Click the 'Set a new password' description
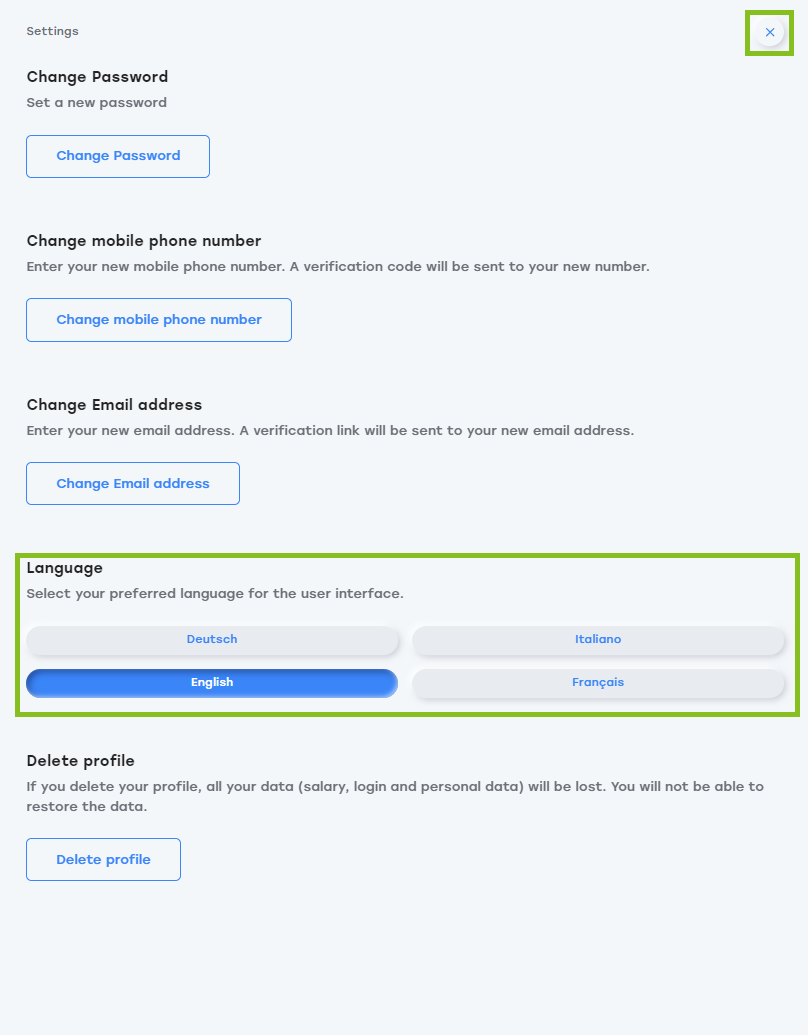808x1035 pixels. click(96, 103)
